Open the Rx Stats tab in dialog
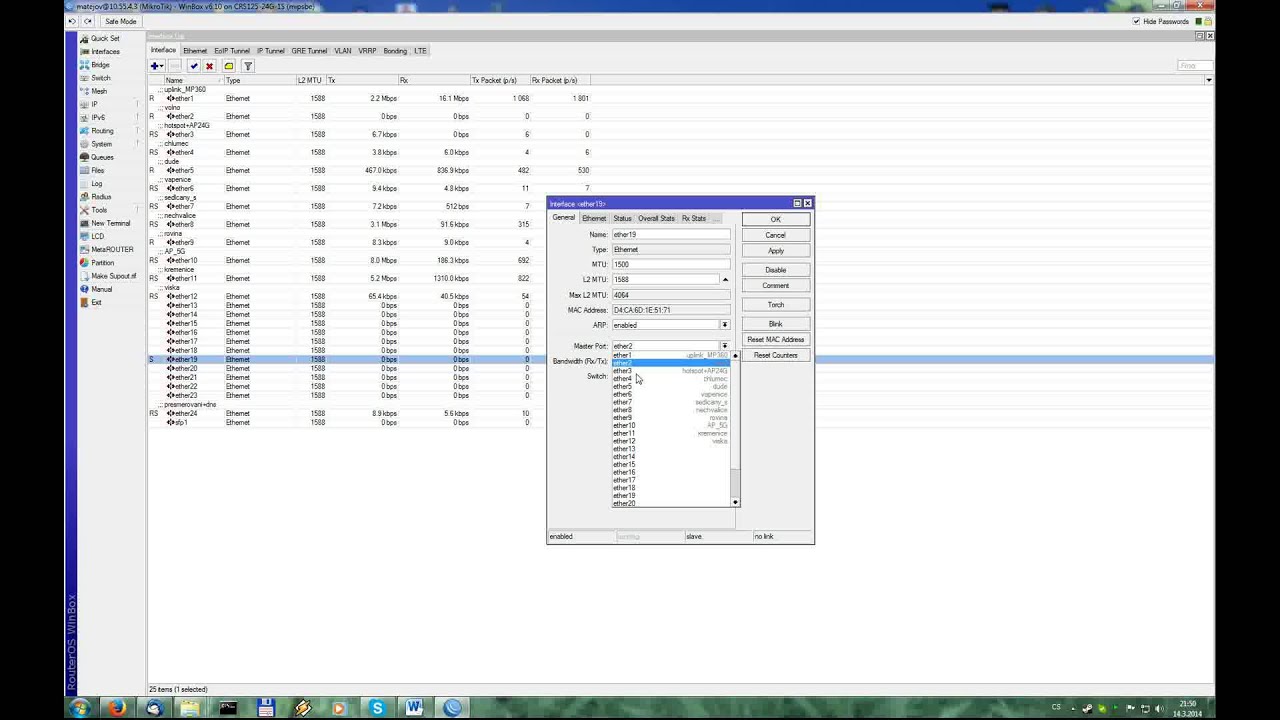The height and width of the screenshot is (720, 1280). (x=693, y=218)
